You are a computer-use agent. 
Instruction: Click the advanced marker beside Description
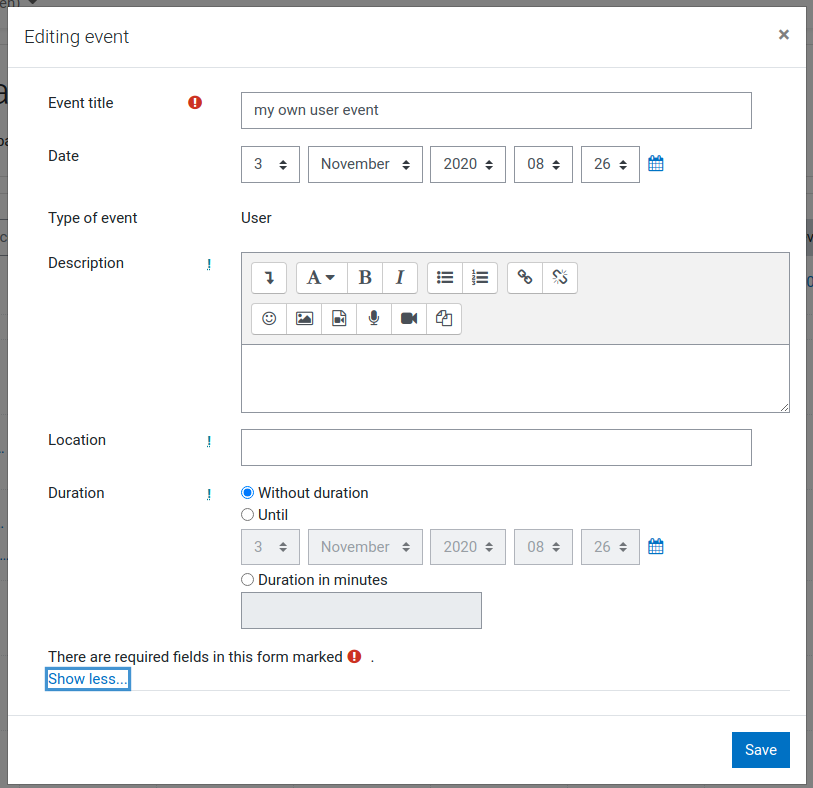pos(209,264)
